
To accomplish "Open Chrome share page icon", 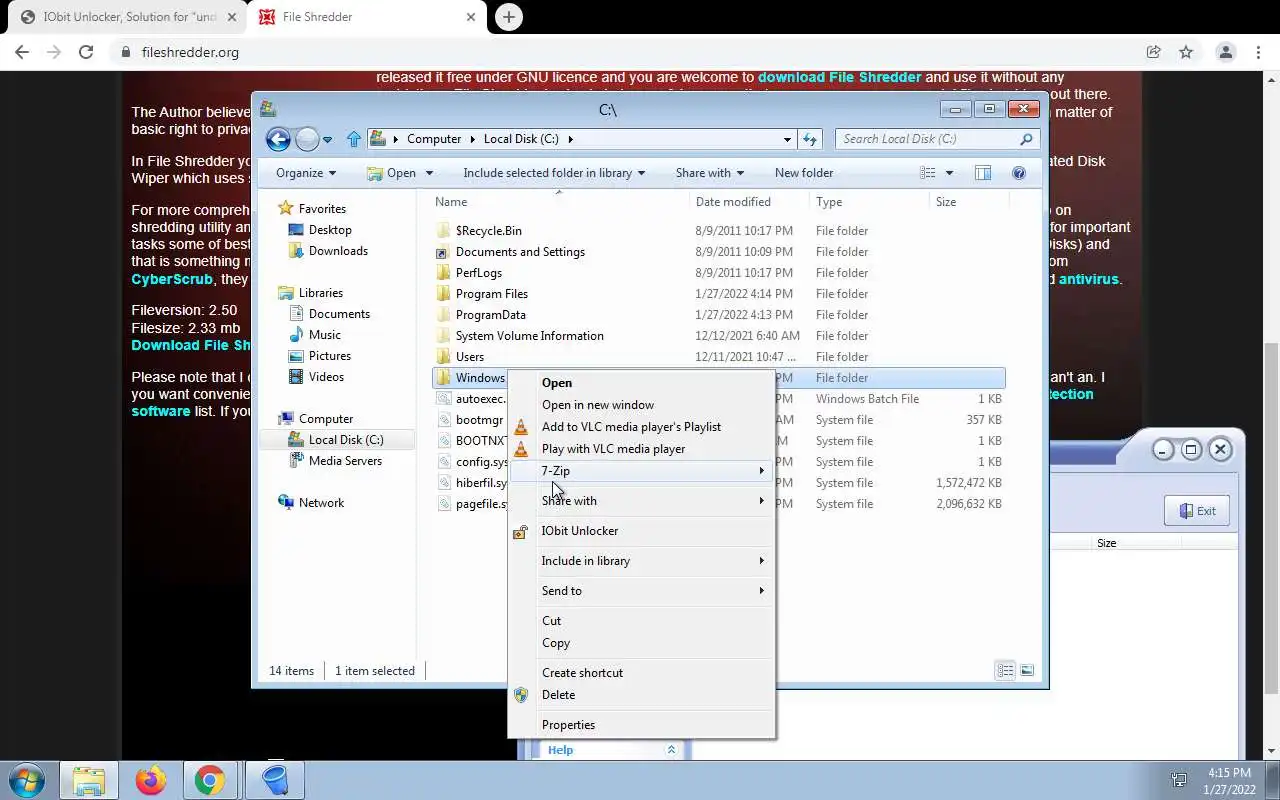I will click(x=1153, y=52).
